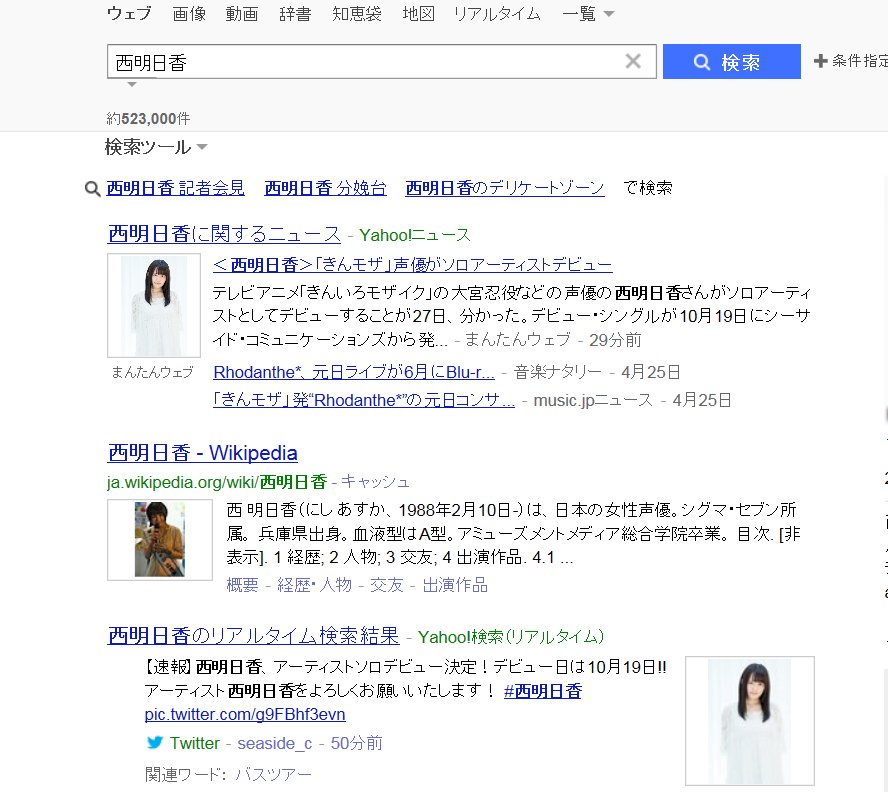Open 「きんモザ」発 Rhodanthe* の元日コンサ... link
The image size is (888, 792).
click(x=364, y=401)
